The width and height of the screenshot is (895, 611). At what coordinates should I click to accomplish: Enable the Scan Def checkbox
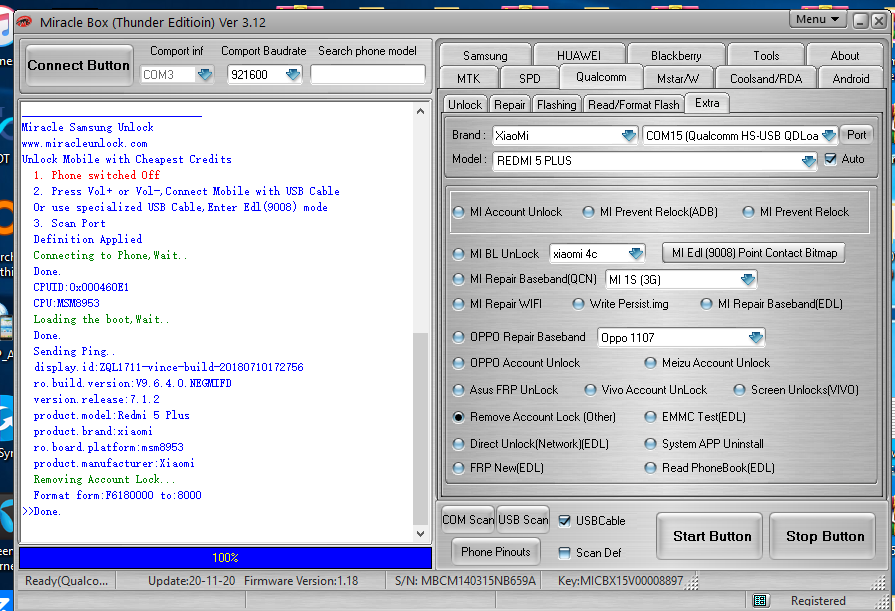pos(565,552)
